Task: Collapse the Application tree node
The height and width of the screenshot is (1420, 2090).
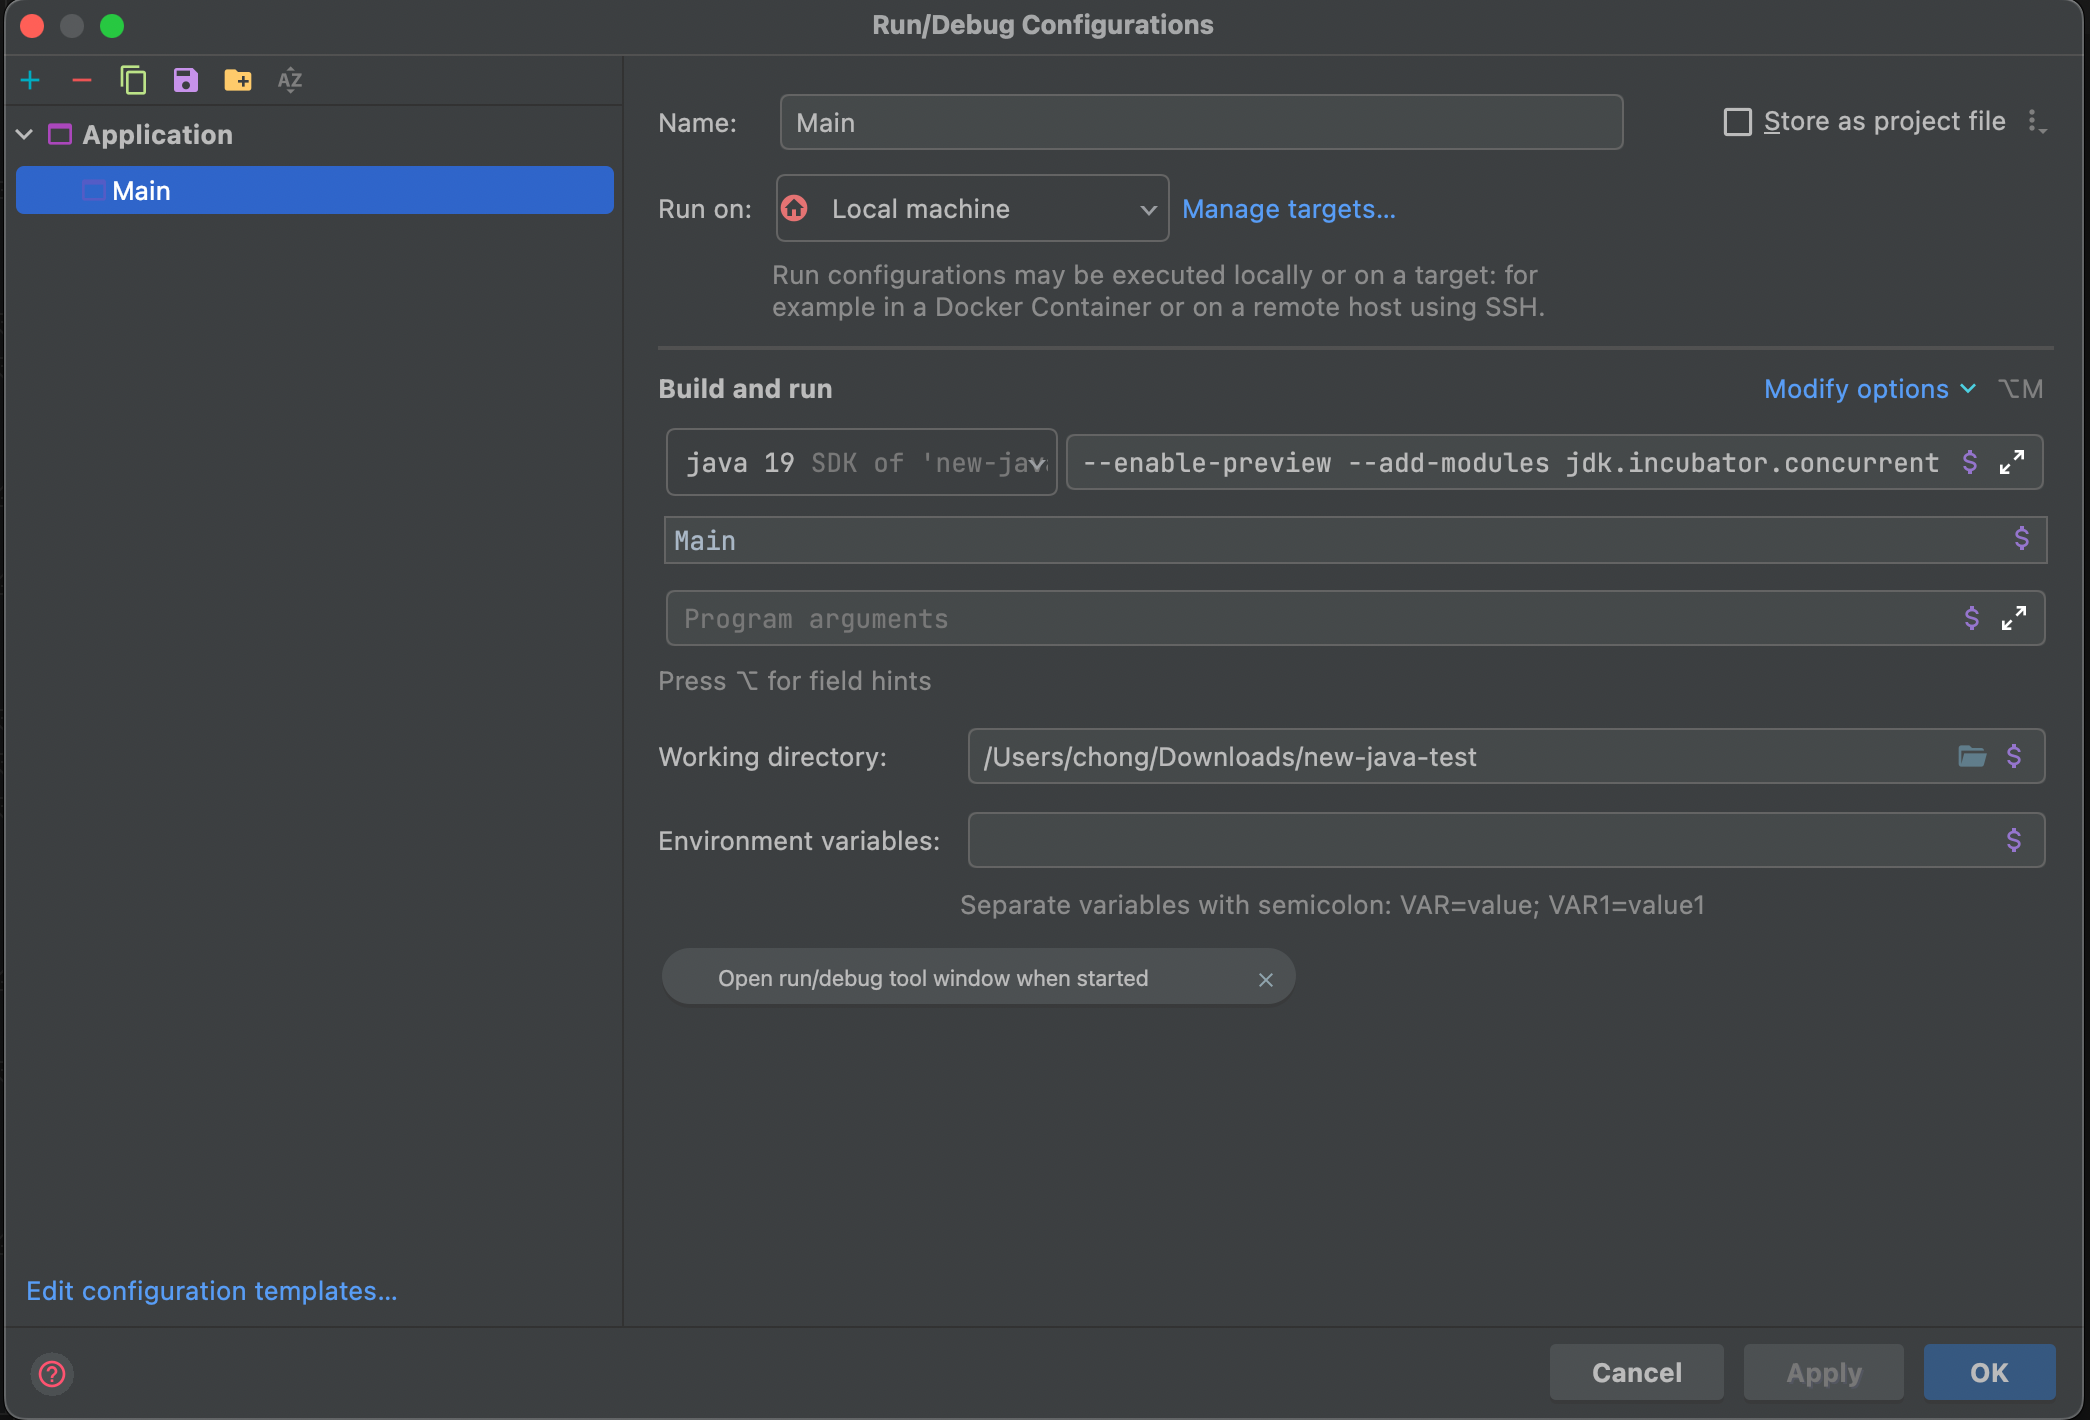Action: tap(25, 135)
